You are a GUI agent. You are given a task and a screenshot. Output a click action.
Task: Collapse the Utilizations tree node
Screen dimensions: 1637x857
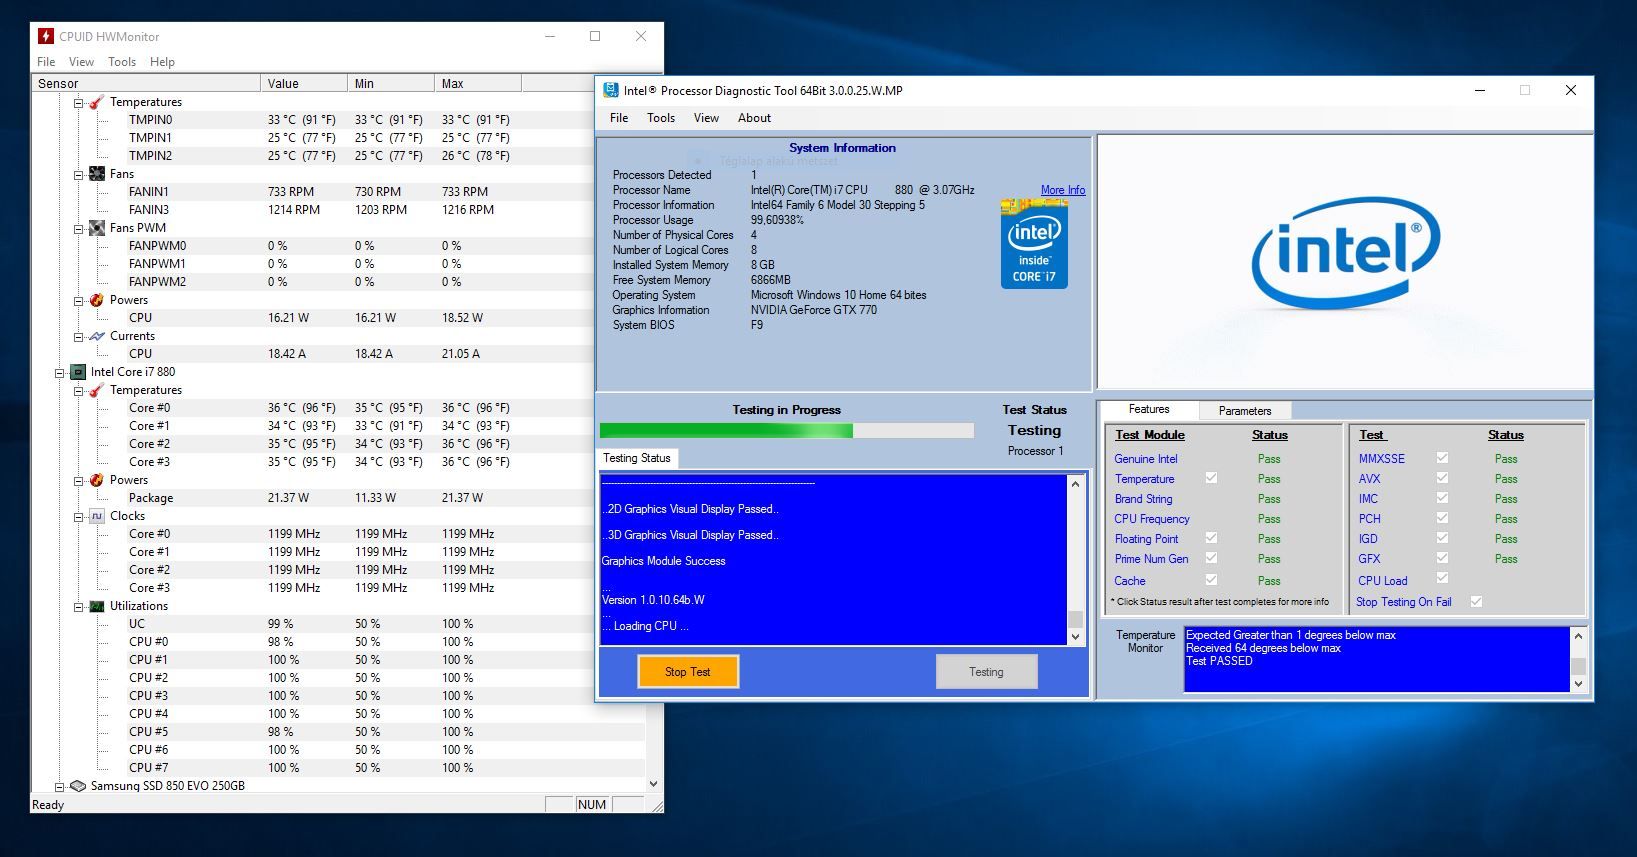pos(78,606)
